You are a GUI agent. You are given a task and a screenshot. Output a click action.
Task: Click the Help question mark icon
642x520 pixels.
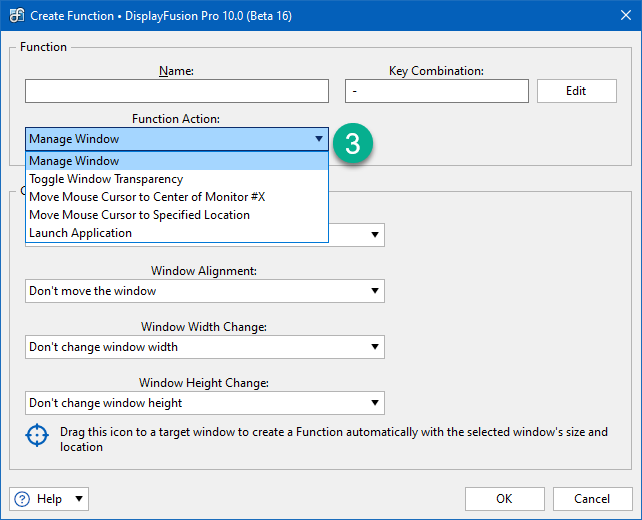[x=22, y=499]
